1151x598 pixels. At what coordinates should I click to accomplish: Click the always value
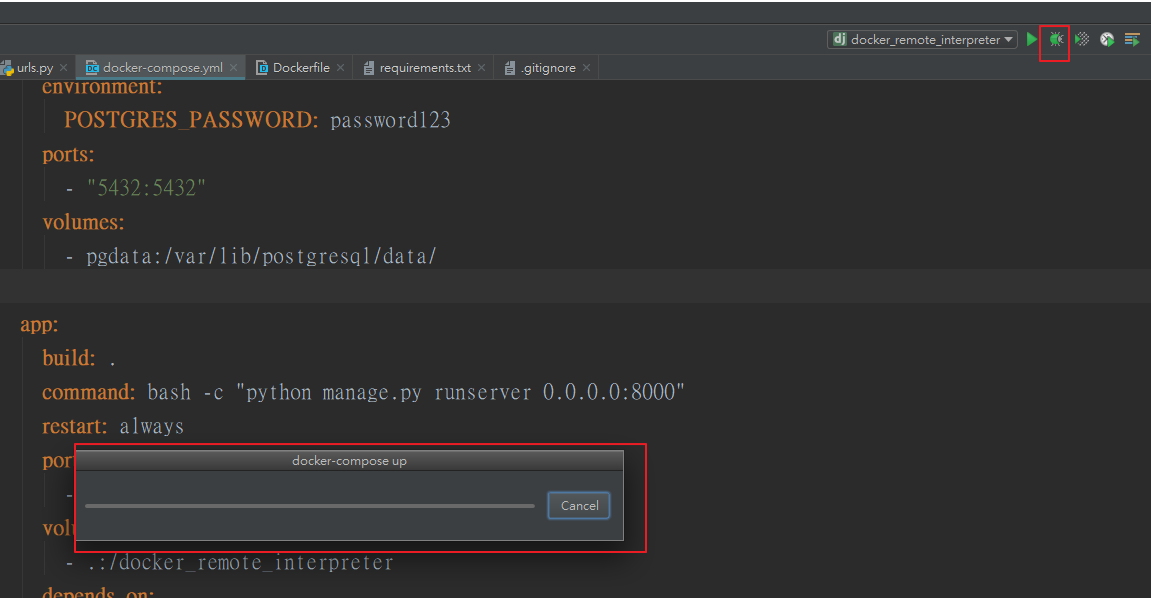[152, 427]
